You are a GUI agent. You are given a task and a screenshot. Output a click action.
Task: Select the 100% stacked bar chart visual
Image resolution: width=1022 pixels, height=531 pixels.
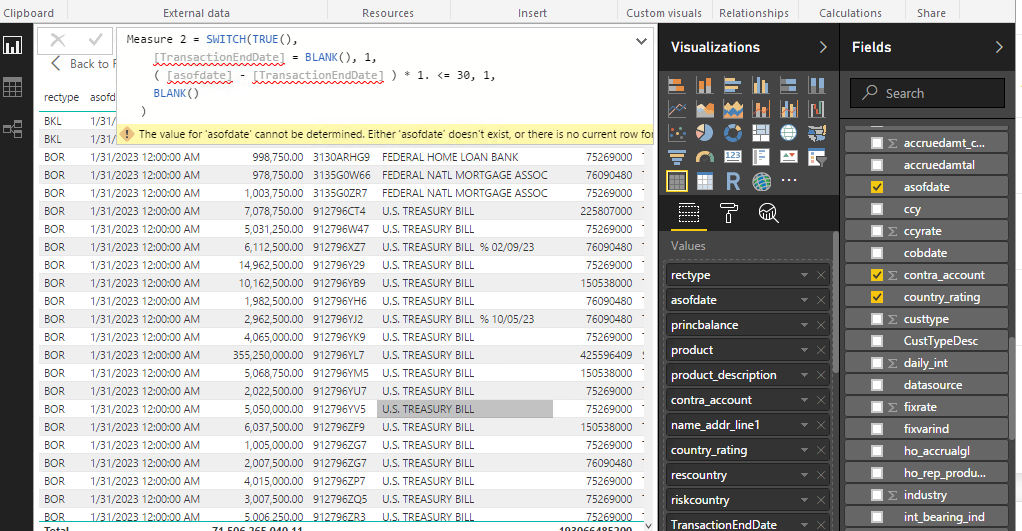pyautogui.click(x=789, y=85)
